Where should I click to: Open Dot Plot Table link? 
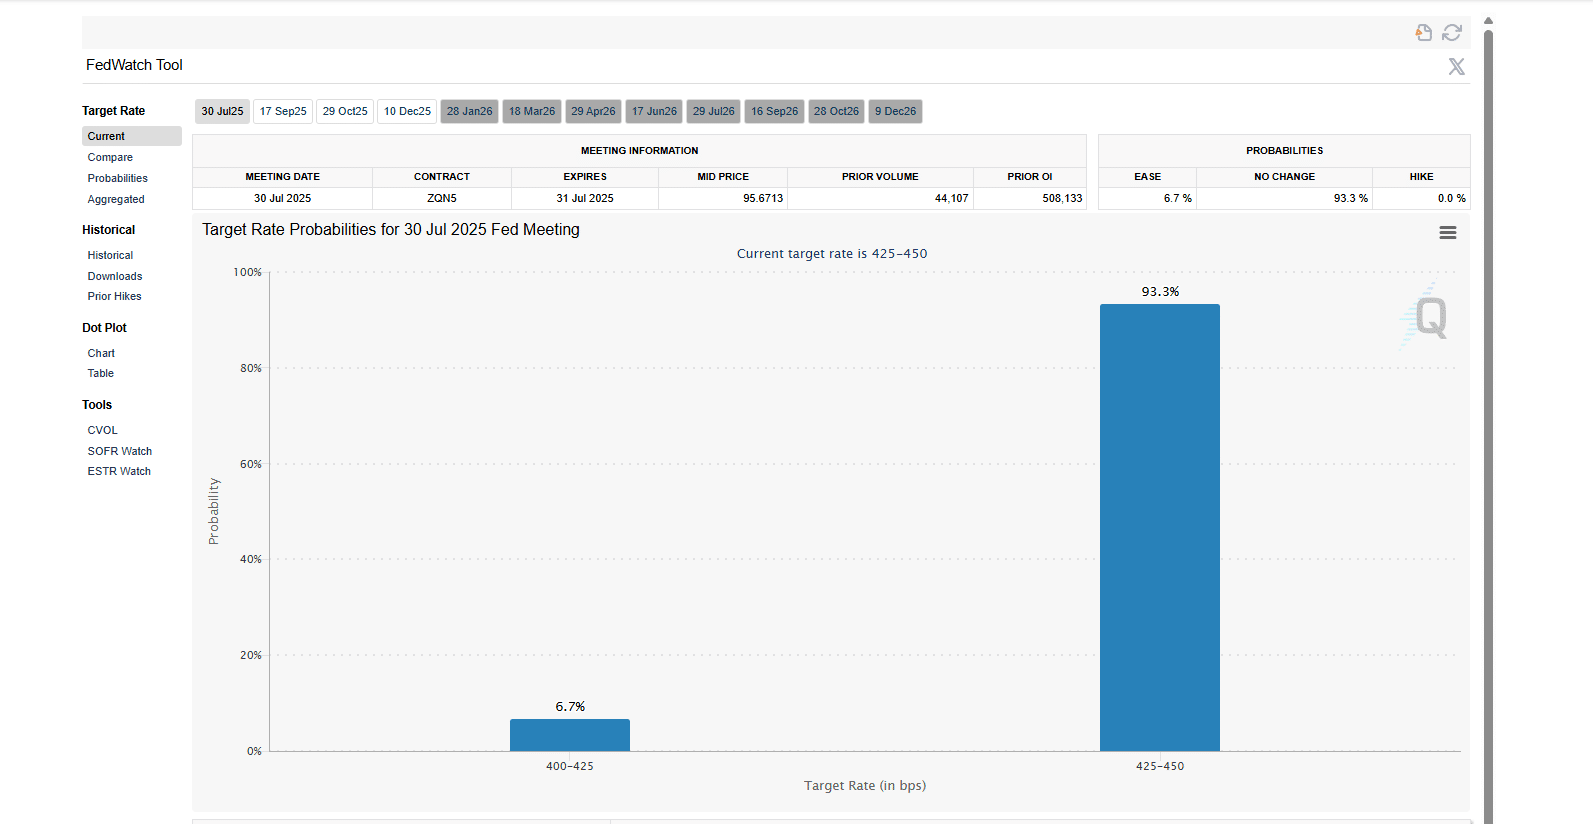pyautogui.click(x=100, y=373)
